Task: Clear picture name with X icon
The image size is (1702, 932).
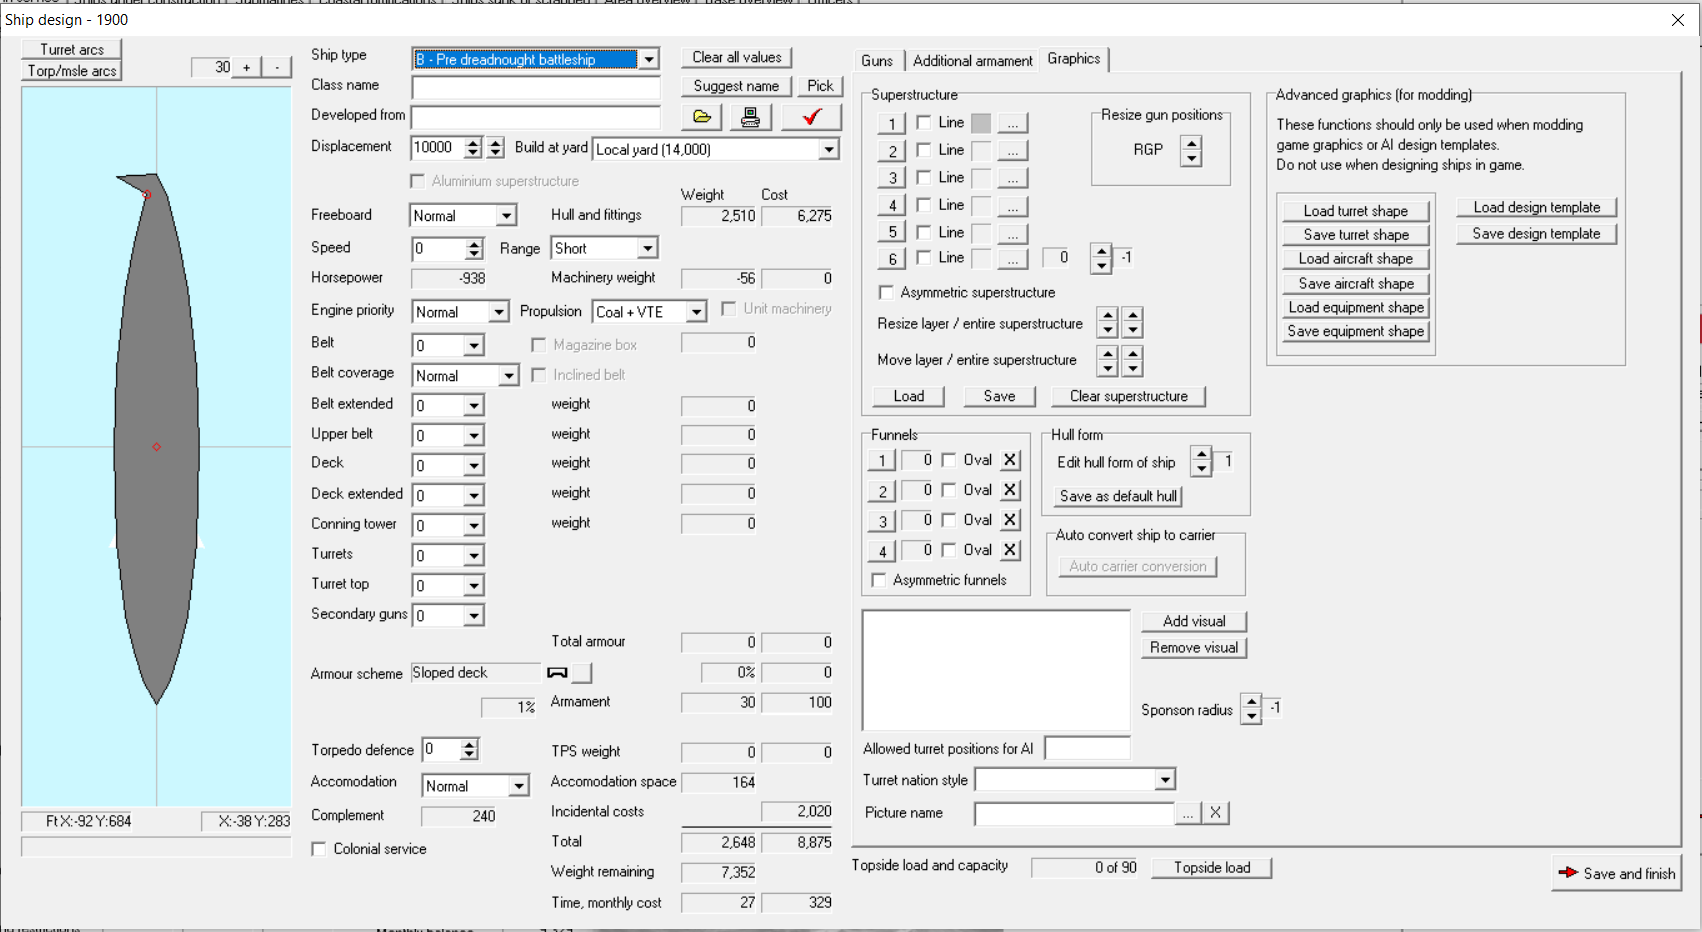Action: (1215, 813)
